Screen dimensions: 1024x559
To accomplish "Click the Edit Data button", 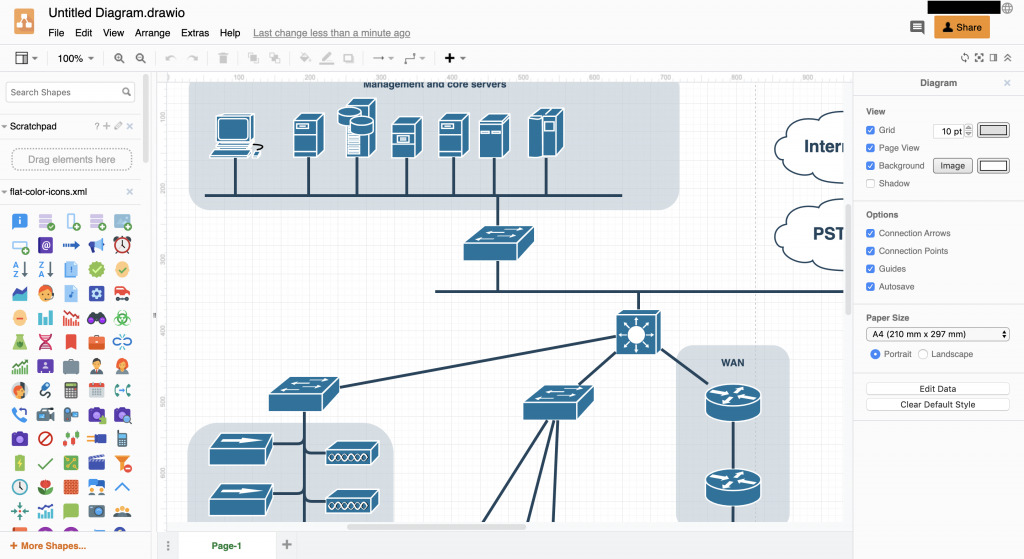I will coord(937,389).
